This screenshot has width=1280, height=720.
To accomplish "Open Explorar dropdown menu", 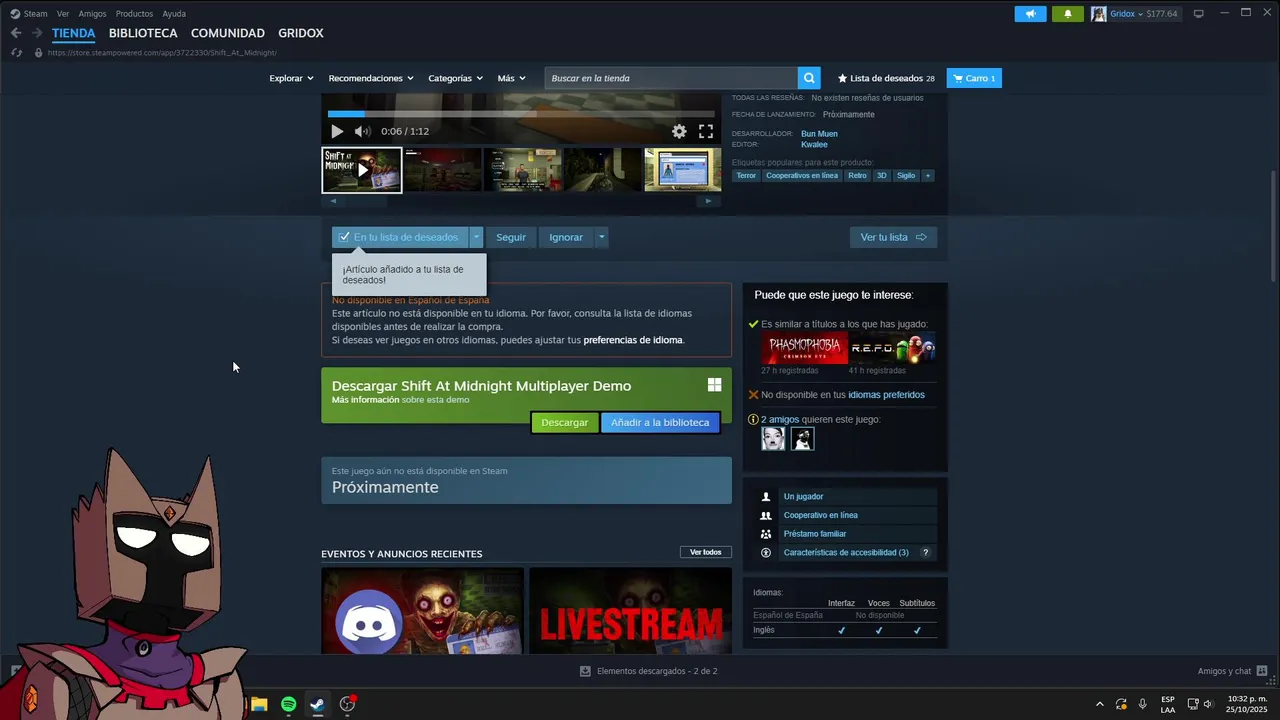I will pos(291,78).
